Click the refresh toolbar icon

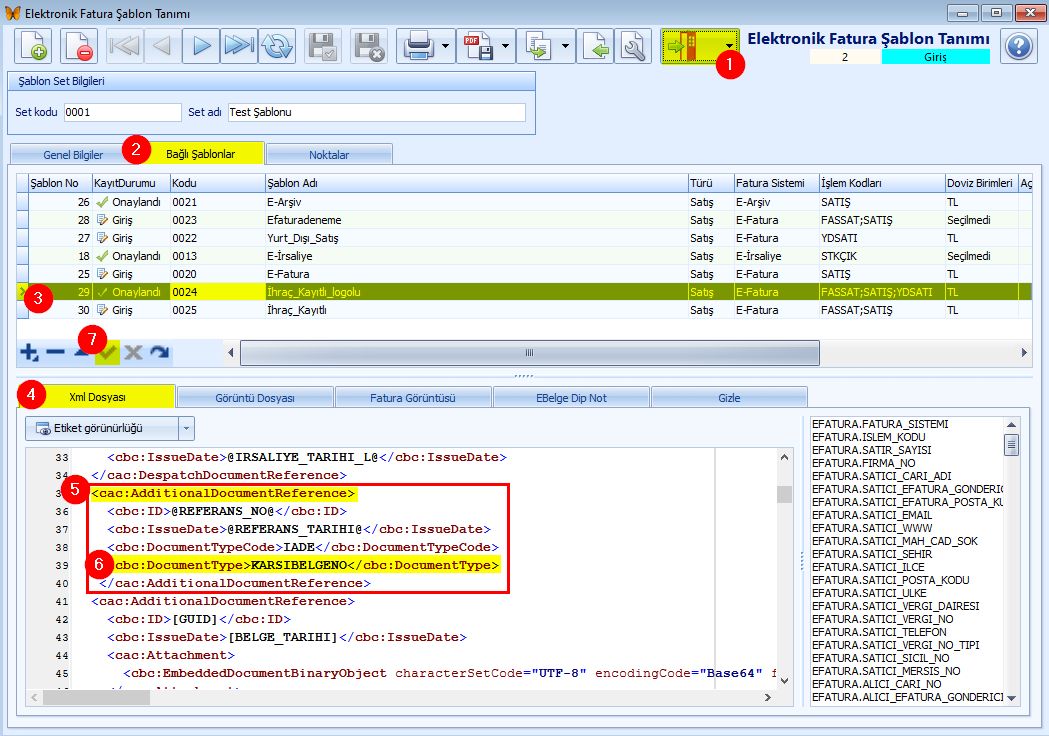[277, 46]
